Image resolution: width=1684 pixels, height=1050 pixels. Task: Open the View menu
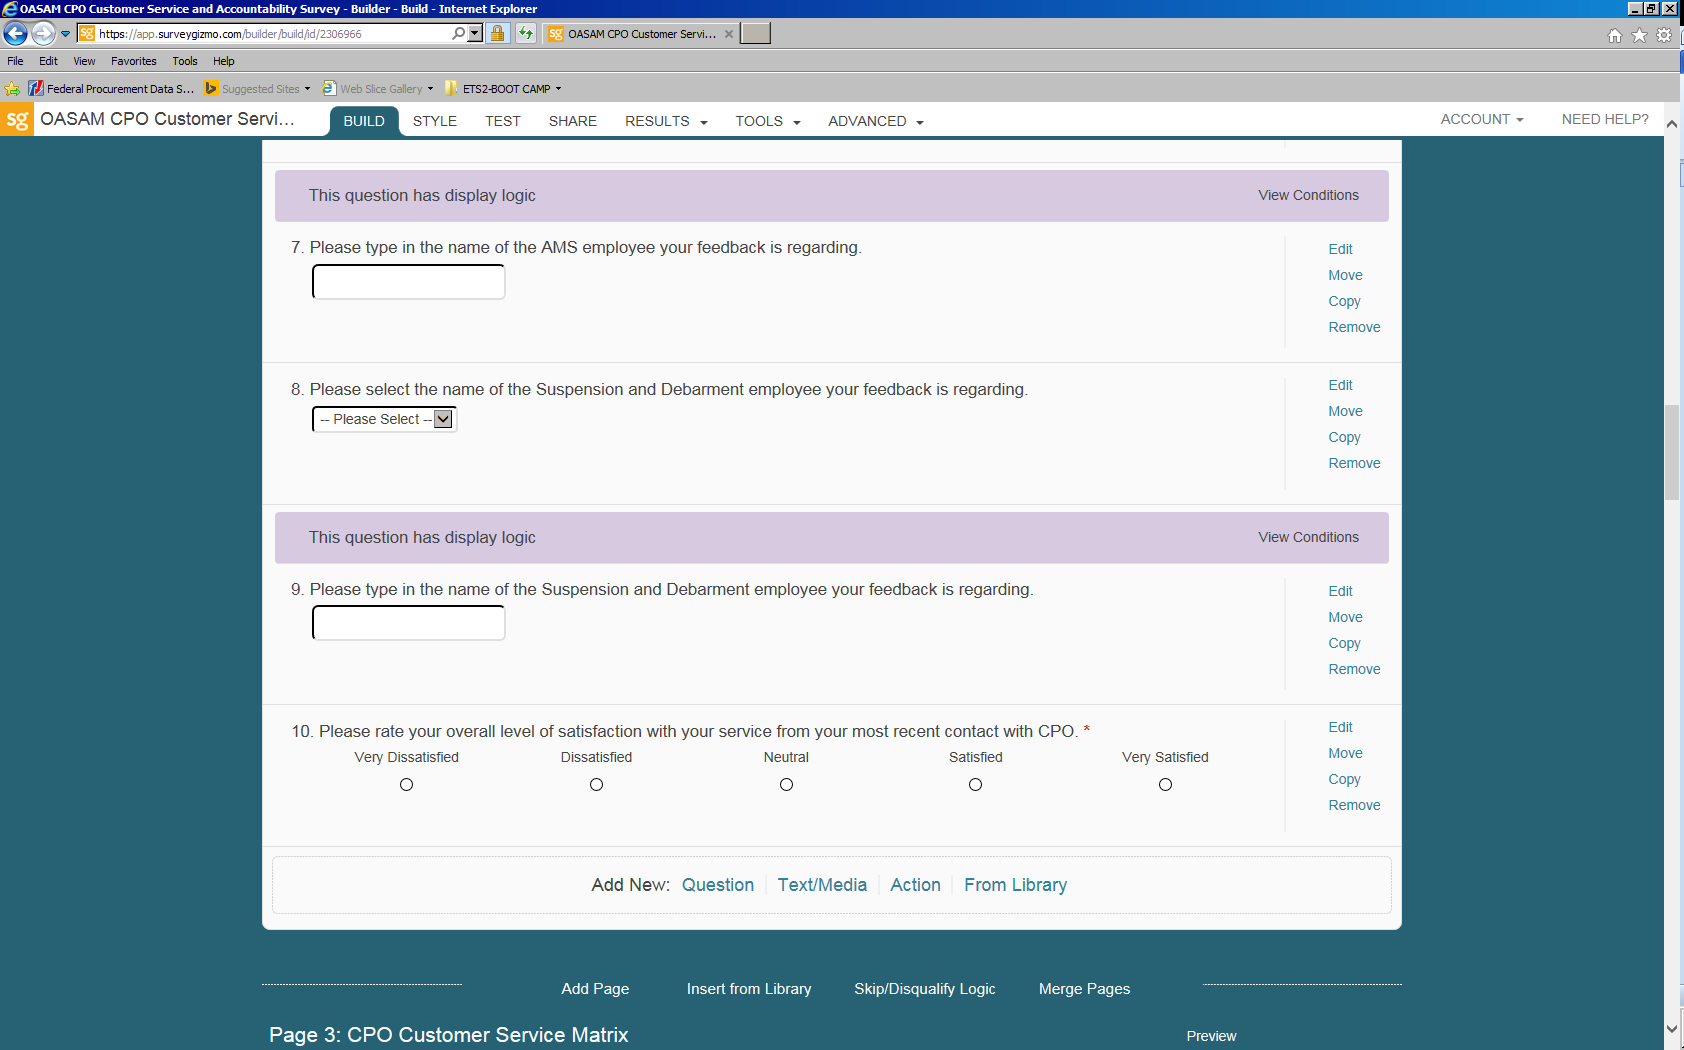coord(84,61)
